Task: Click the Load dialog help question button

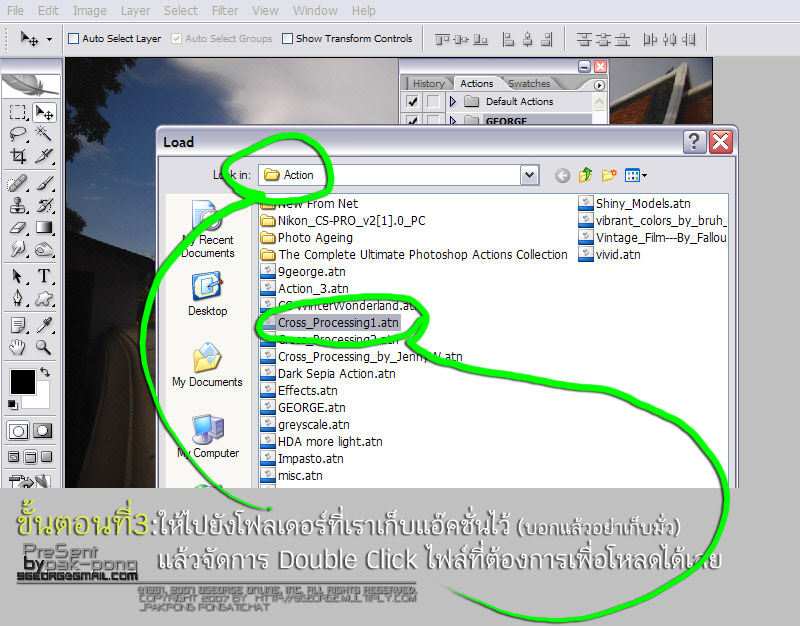Action: point(694,142)
